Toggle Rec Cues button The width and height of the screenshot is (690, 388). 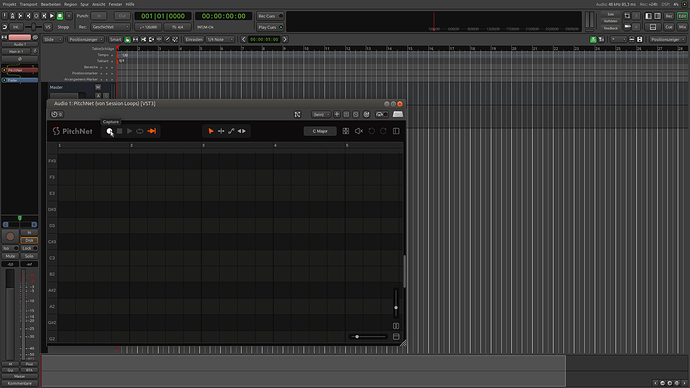[x=270, y=16]
